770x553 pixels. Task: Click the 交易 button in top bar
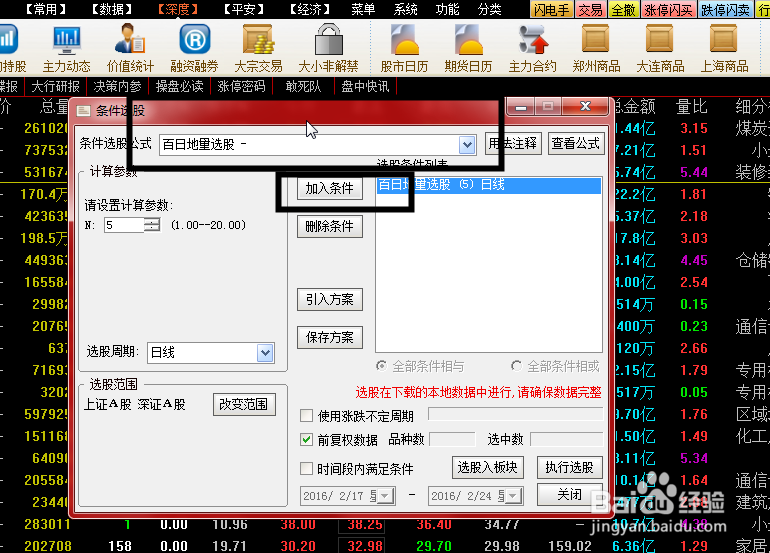click(x=590, y=10)
